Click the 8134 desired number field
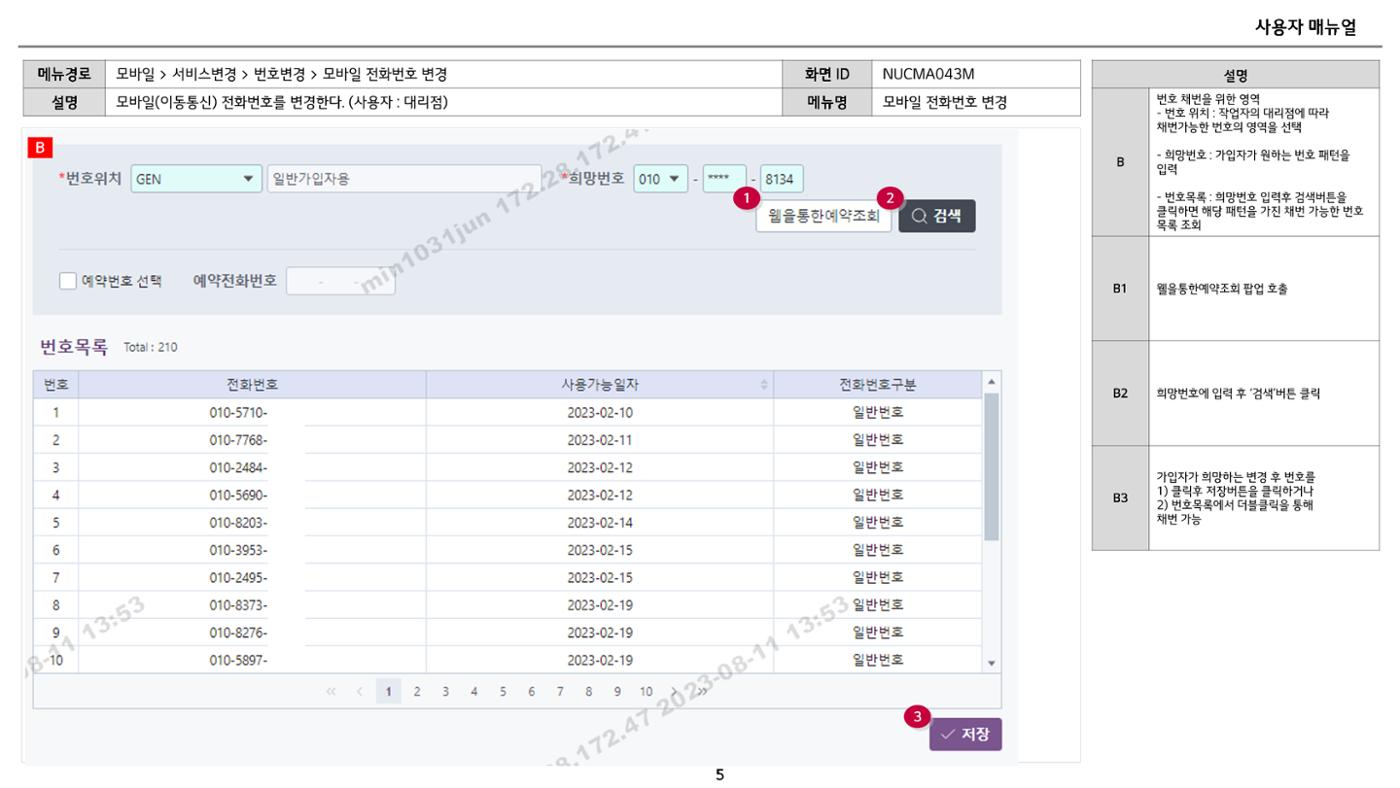This screenshot has height=788, width=1400. click(x=781, y=180)
